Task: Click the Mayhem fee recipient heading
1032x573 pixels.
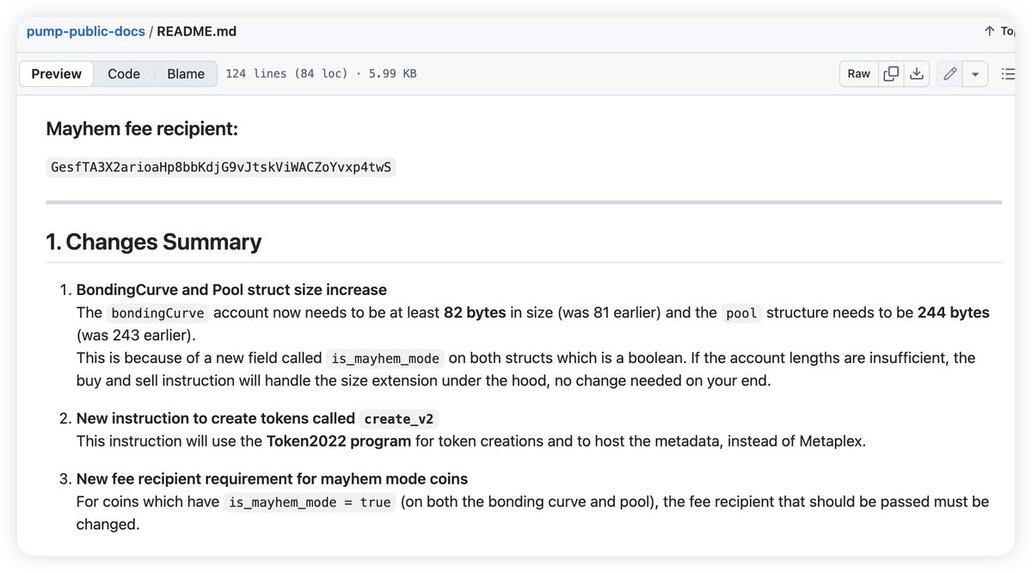Action: pos(142,128)
